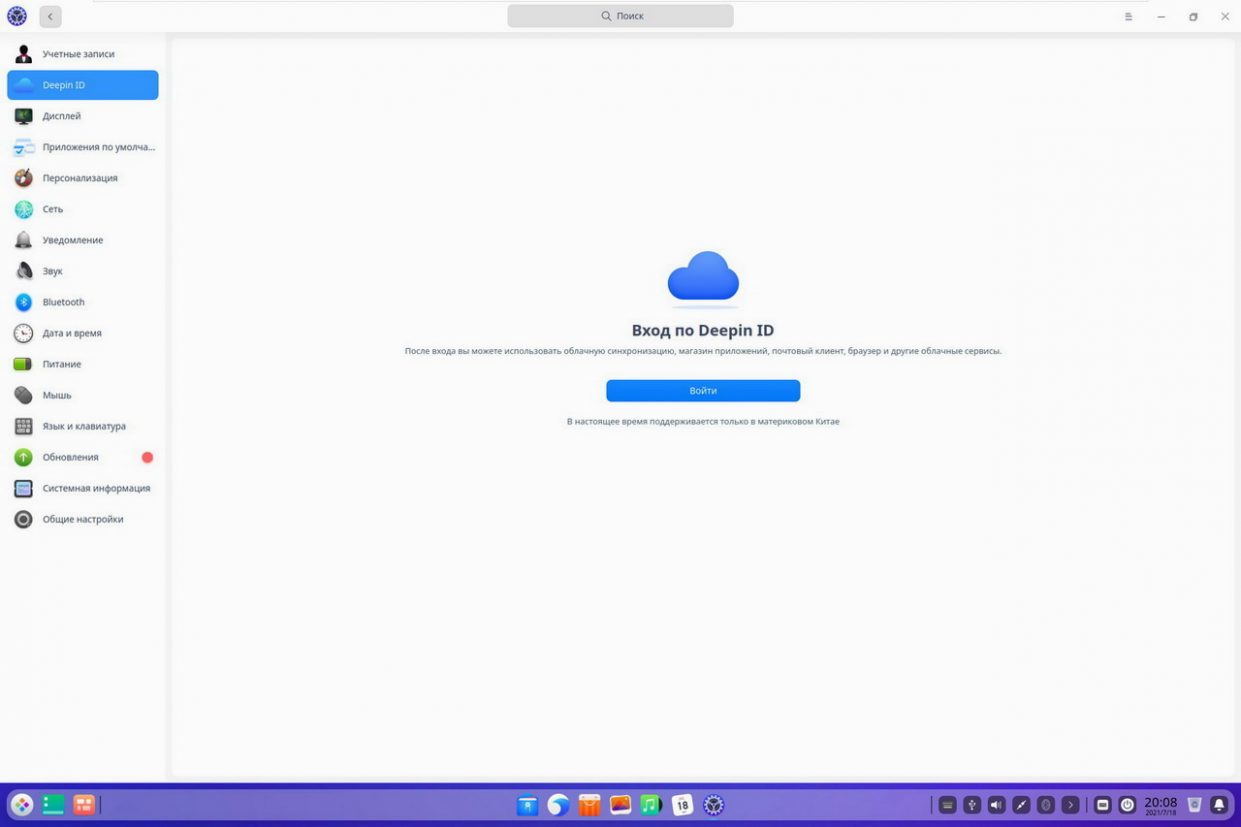Image resolution: width=1241 pixels, height=827 pixels.
Task: Open Обновления with red notification dot
Action: click(x=70, y=457)
